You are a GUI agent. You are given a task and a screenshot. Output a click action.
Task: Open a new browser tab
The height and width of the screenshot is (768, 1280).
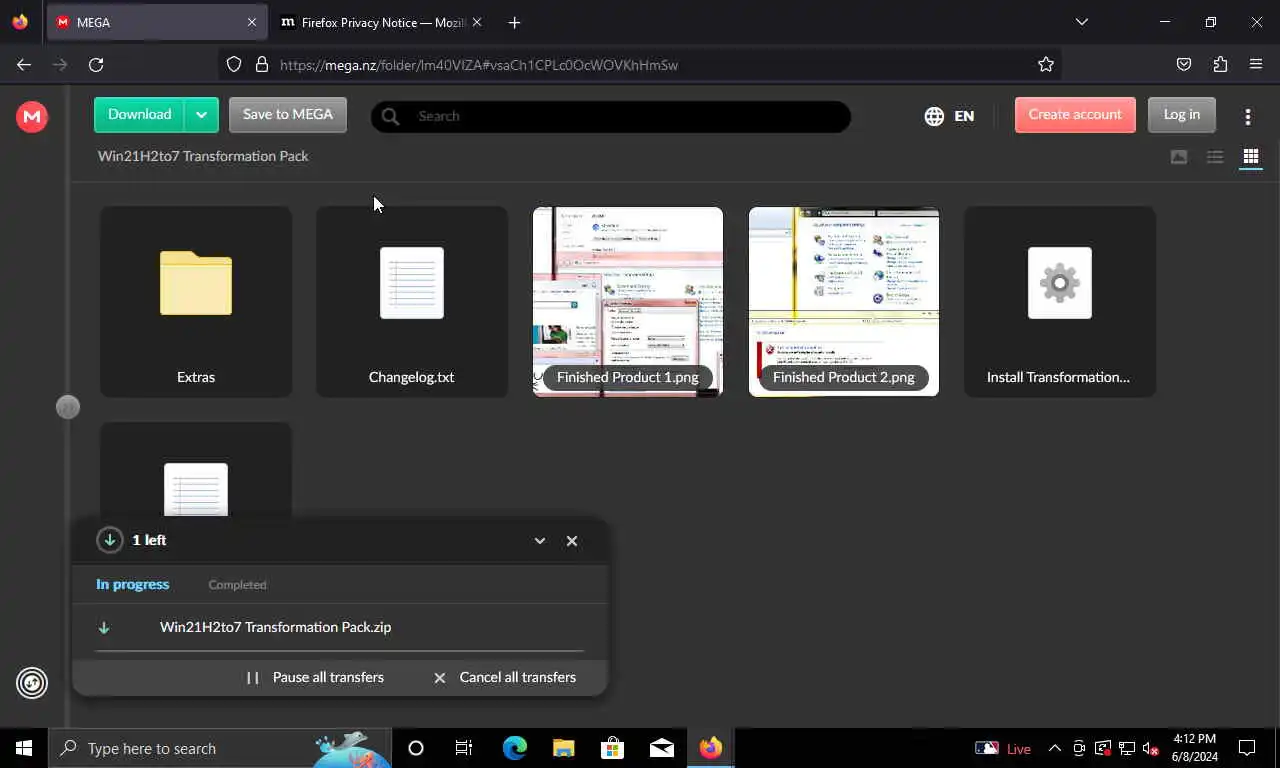[x=514, y=22]
